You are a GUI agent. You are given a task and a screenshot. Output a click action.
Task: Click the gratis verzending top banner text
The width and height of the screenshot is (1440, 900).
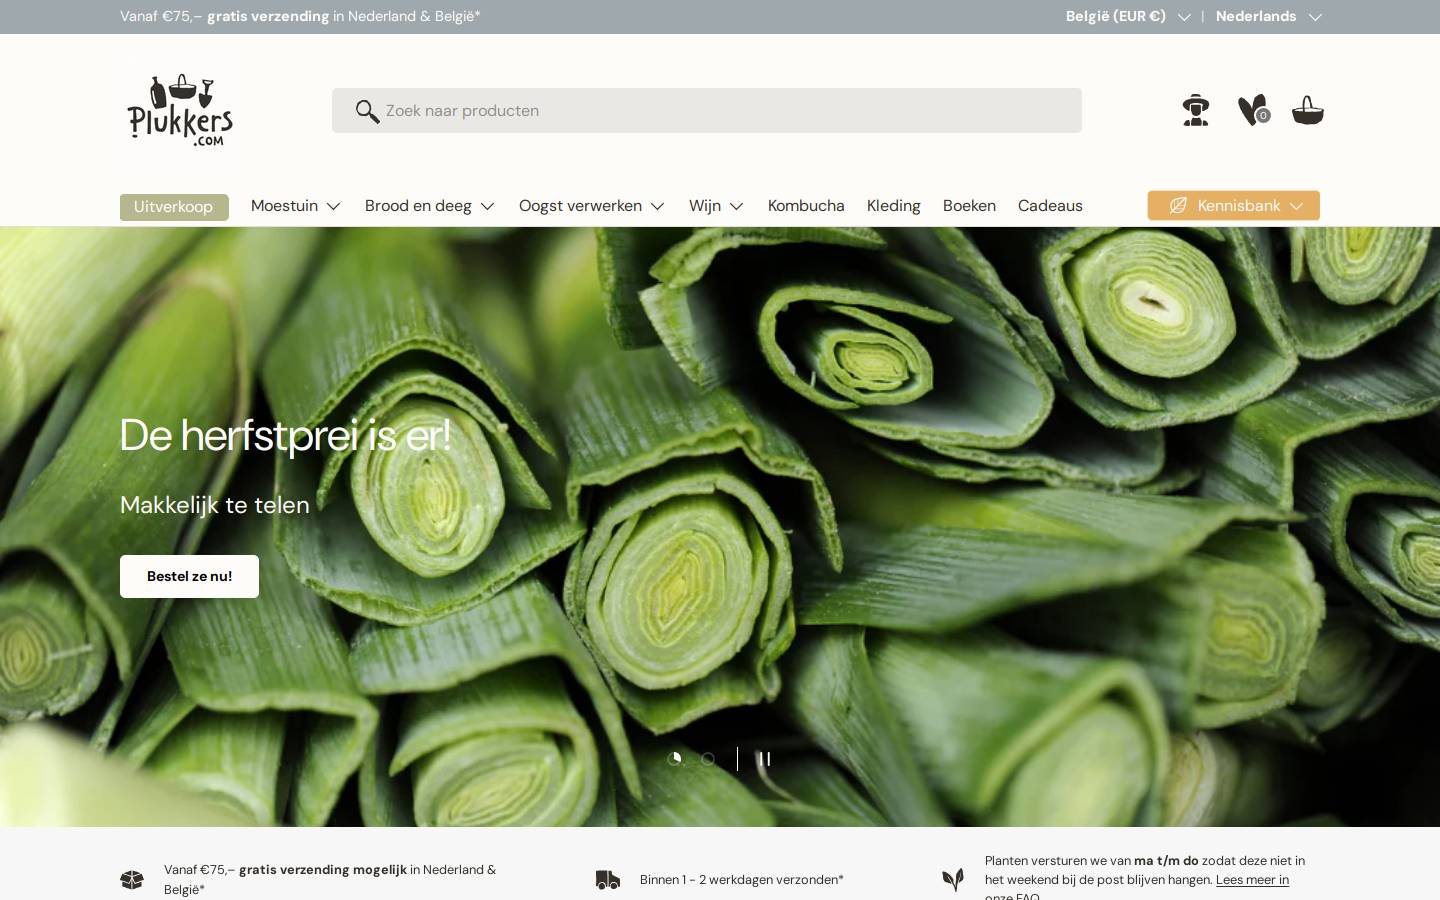(268, 16)
